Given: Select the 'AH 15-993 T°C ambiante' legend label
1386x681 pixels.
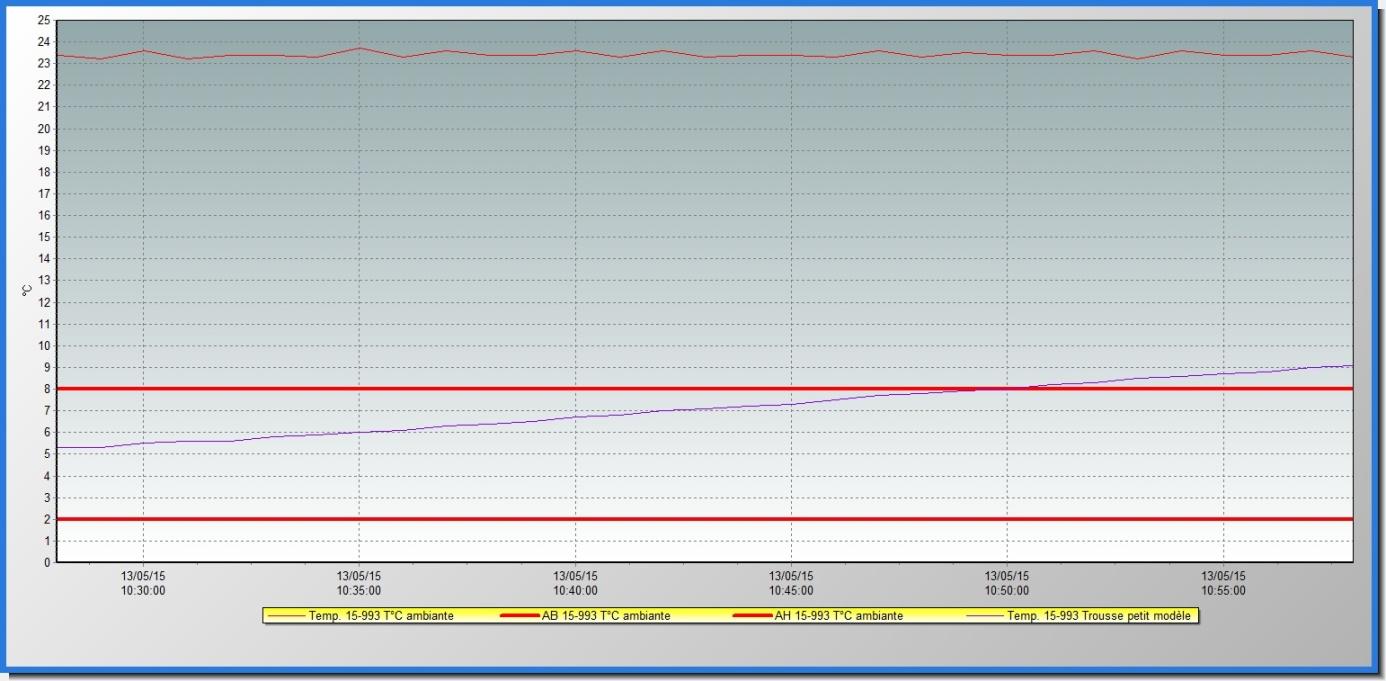Looking at the screenshot, I should (x=838, y=616).
